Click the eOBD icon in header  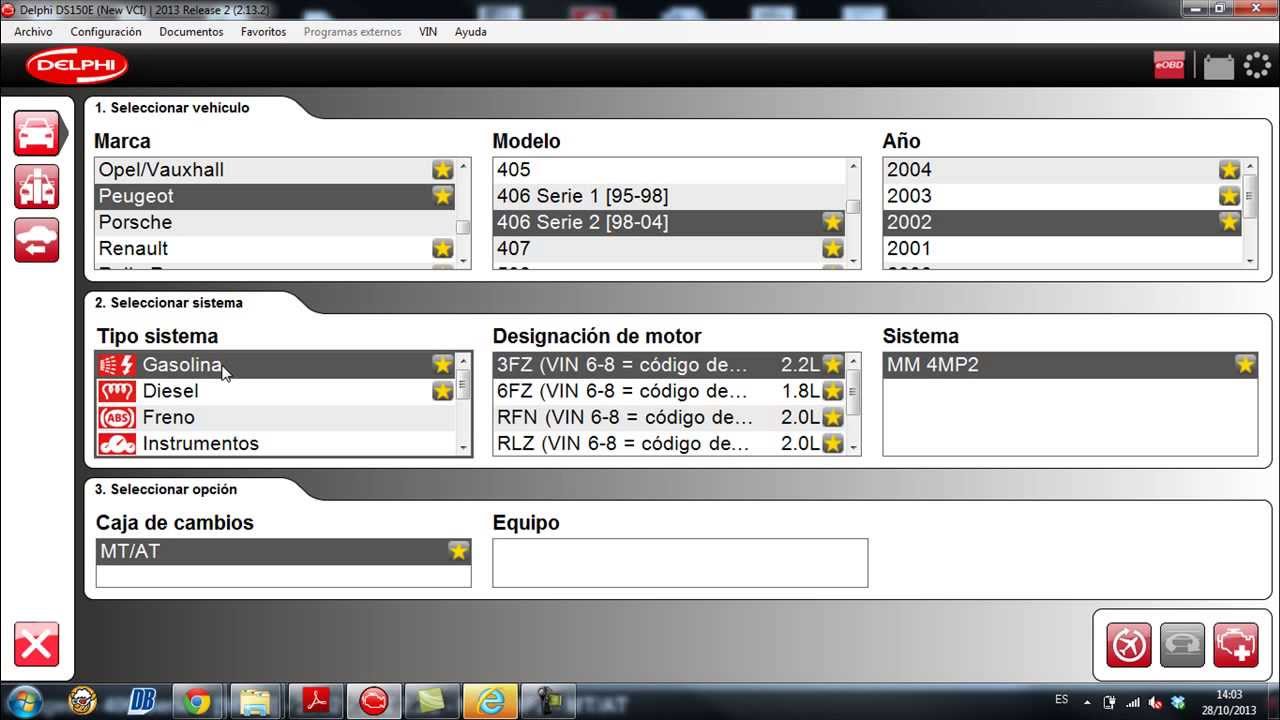[x=1169, y=66]
